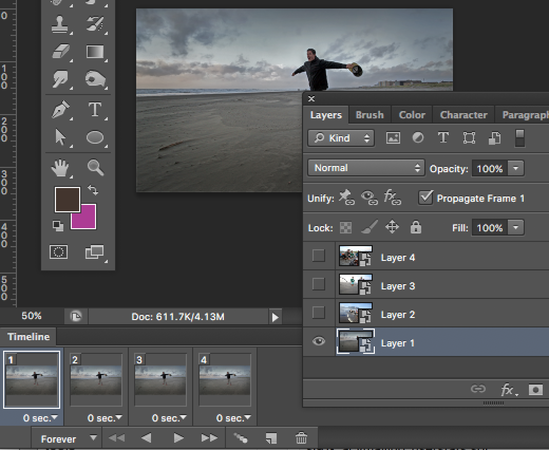Filter layers by pixel layers
Screen dimensions: 549x450
(393, 138)
